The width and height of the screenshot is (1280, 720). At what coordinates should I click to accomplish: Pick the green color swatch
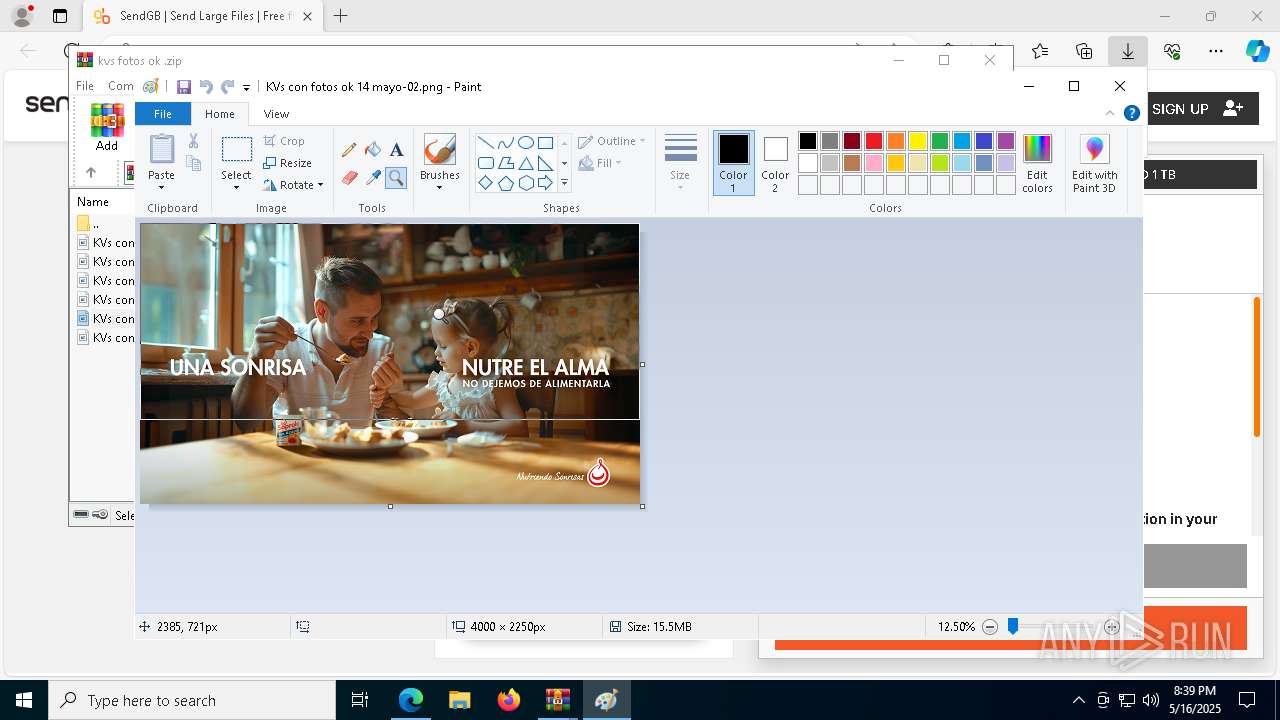[940, 141]
